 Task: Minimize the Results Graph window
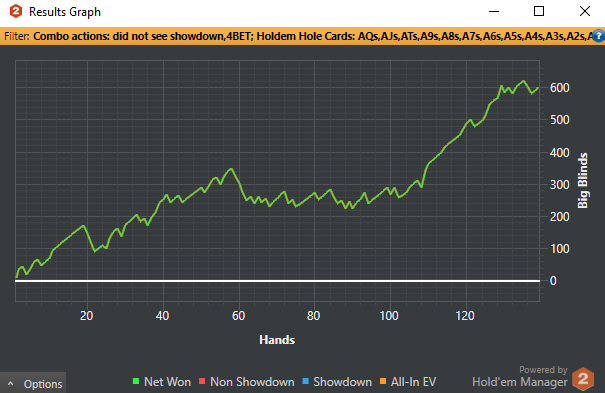coord(494,12)
